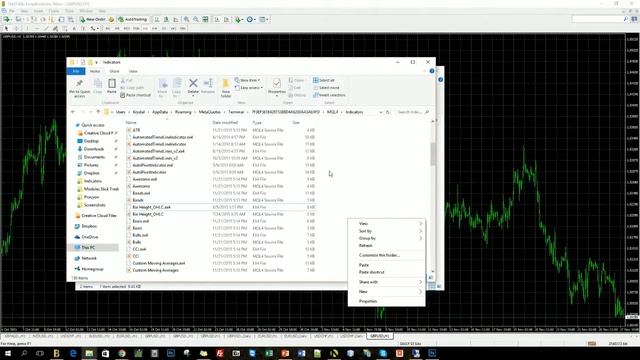Switch to the Share tab in Explorer ribbon

click(114, 71)
